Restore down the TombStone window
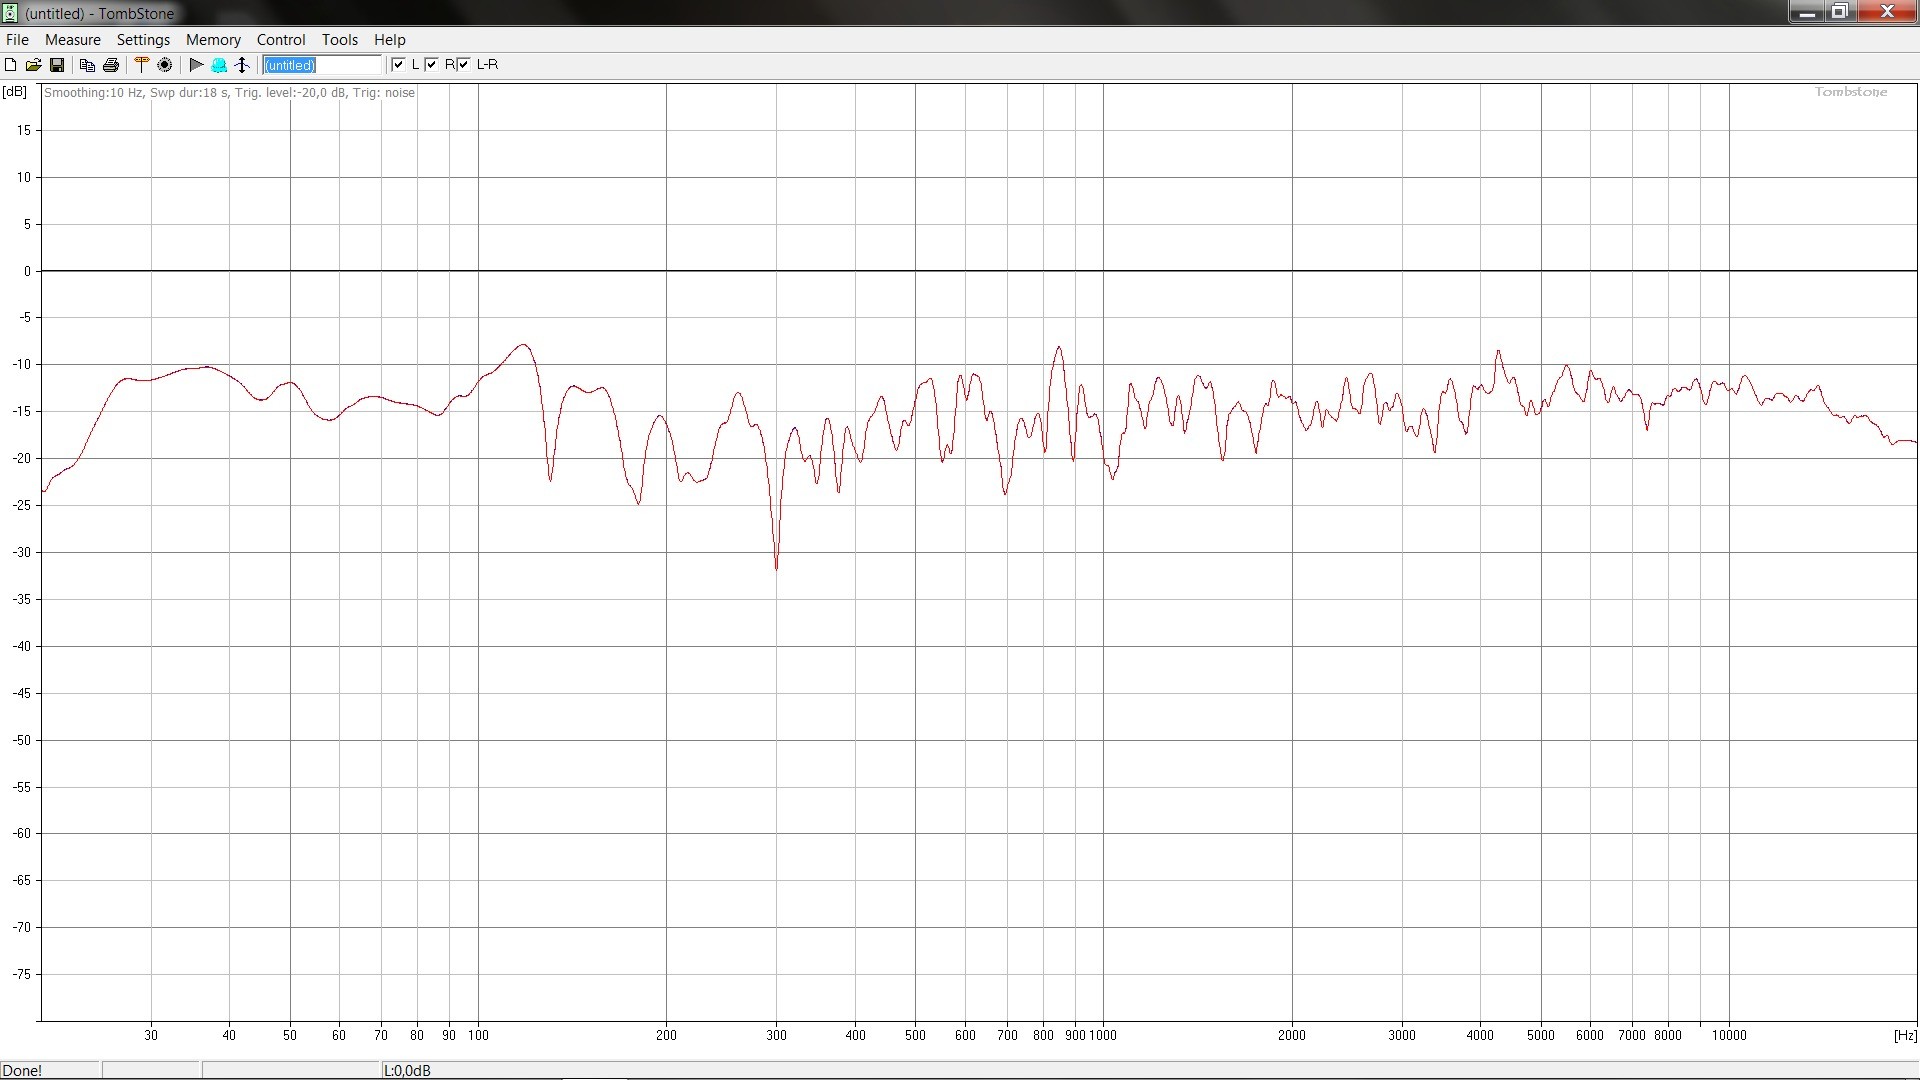The image size is (1920, 1080). 1839,12
